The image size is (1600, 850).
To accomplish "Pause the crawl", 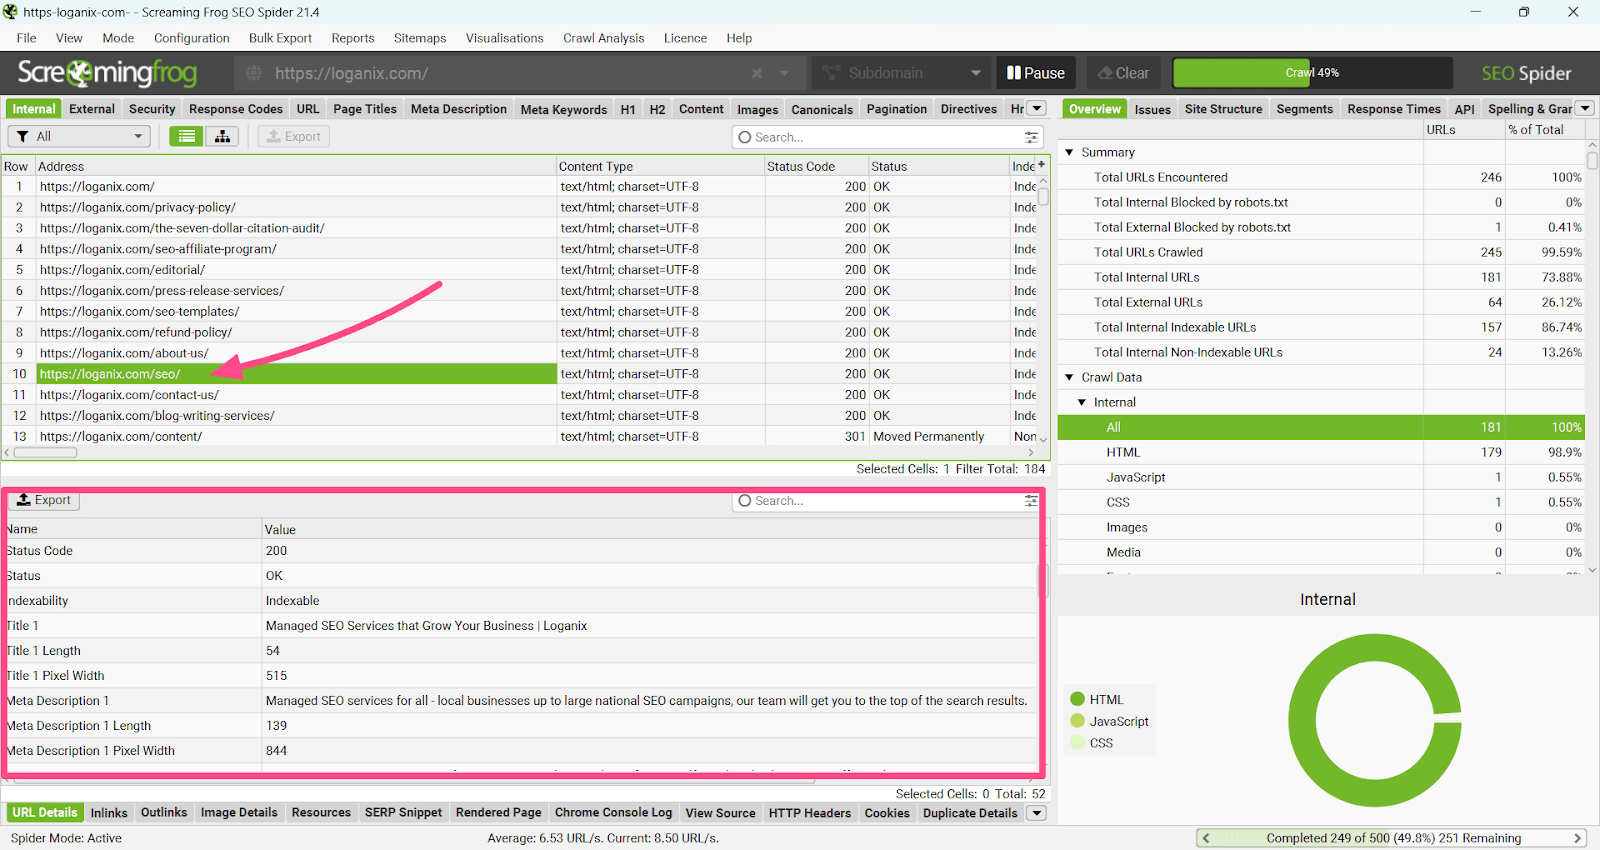I will pos(1036,73).
